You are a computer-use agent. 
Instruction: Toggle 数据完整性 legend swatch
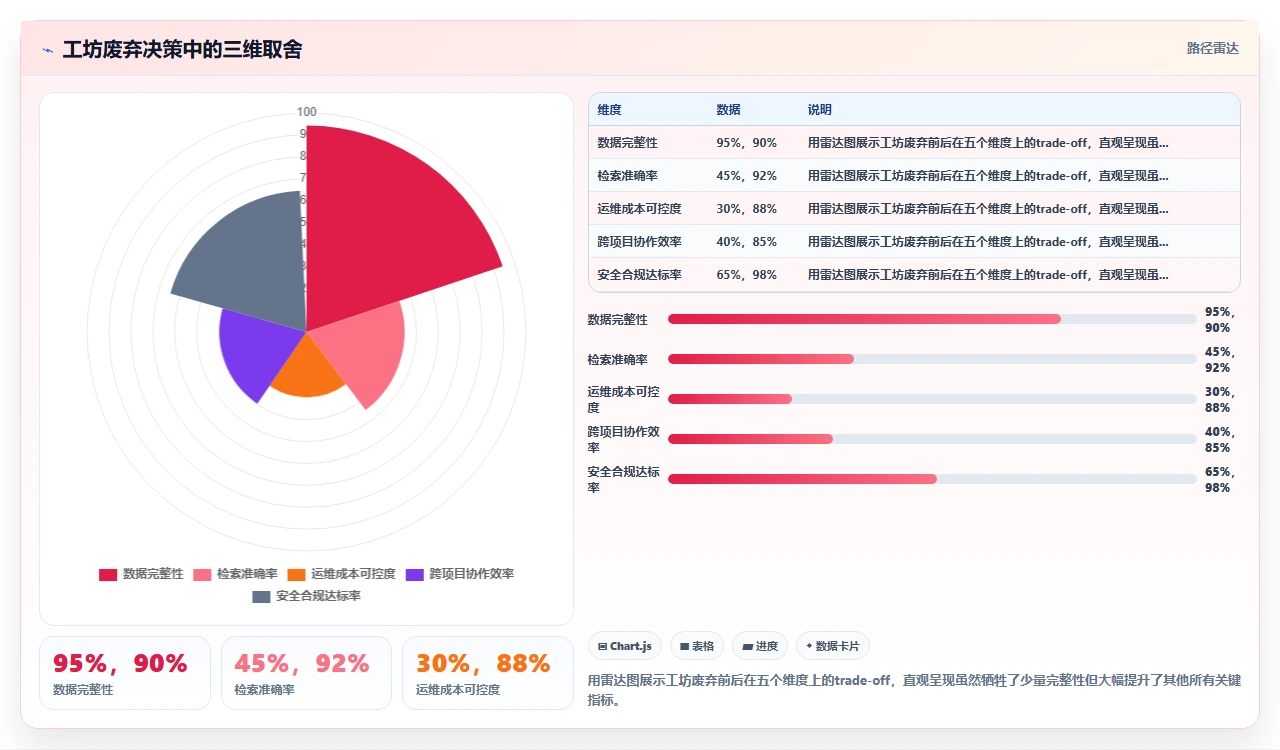point(108,574)
